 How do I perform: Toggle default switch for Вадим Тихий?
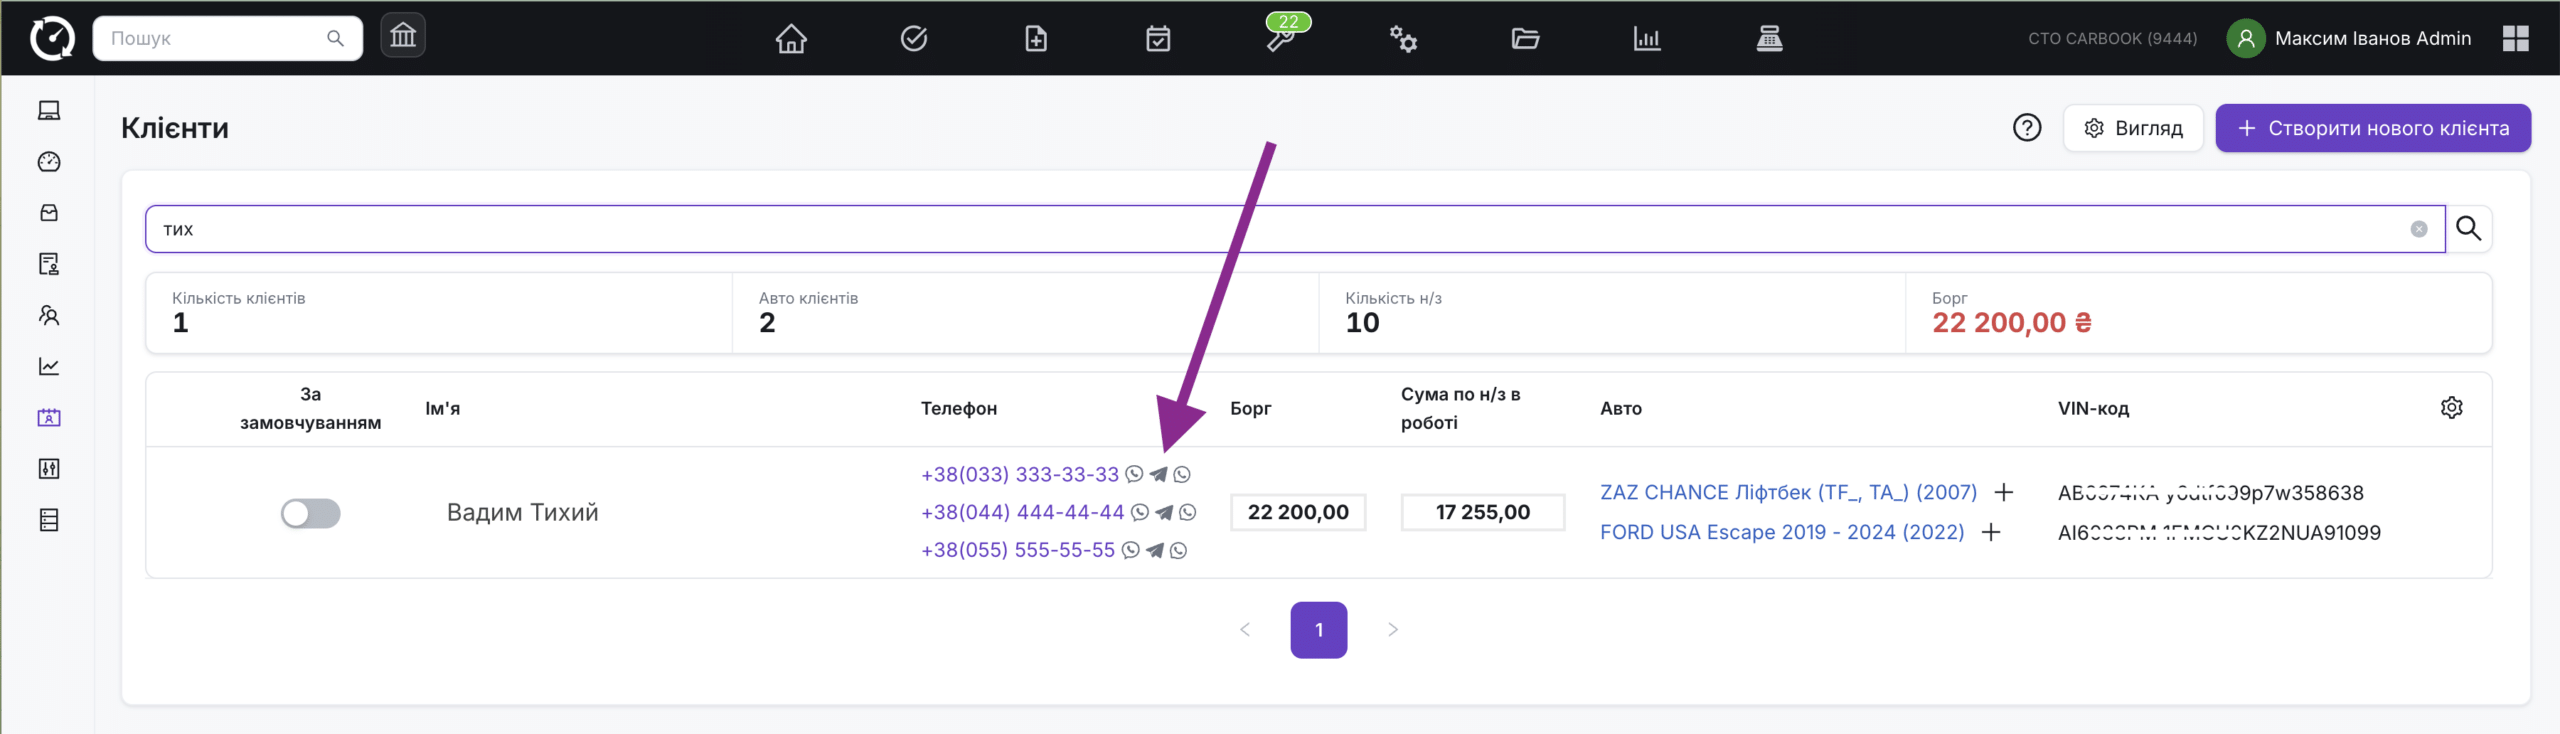(x=311, y=513)
